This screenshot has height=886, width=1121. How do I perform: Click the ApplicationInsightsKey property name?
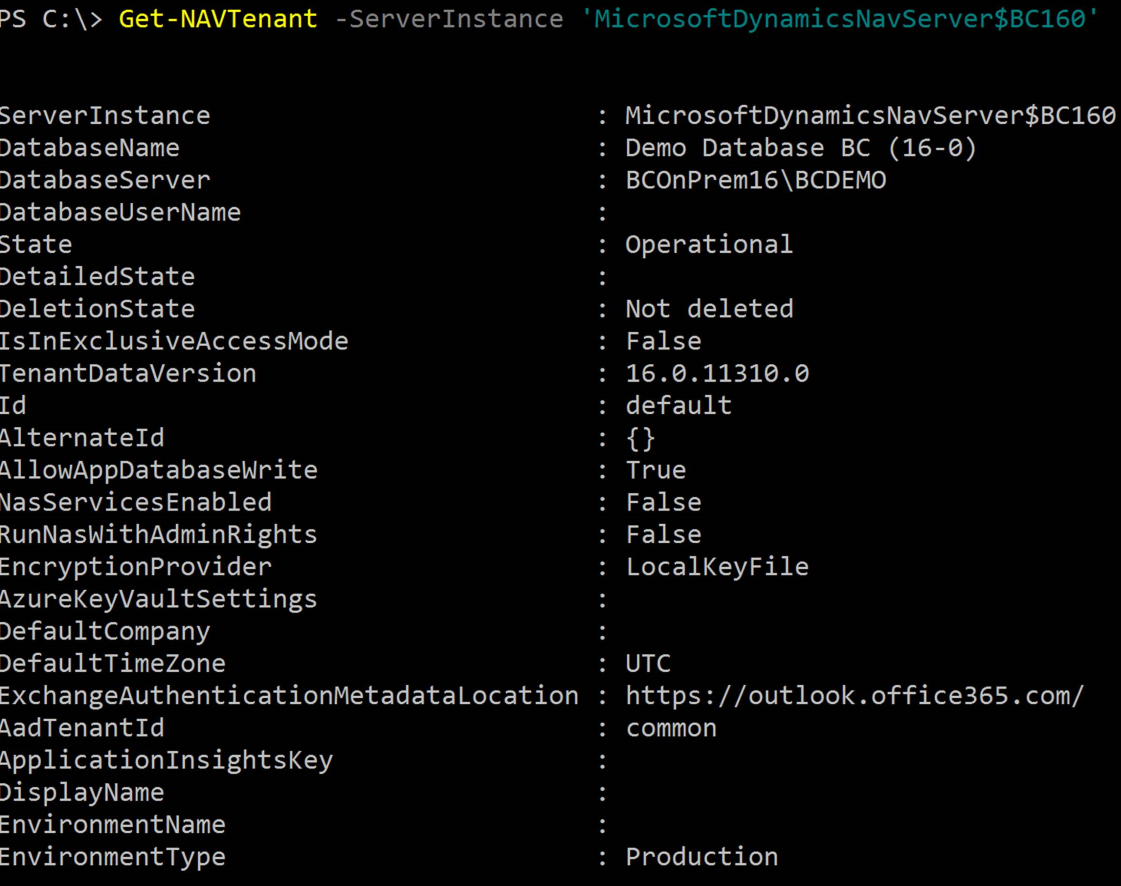[x=166, y=761]
